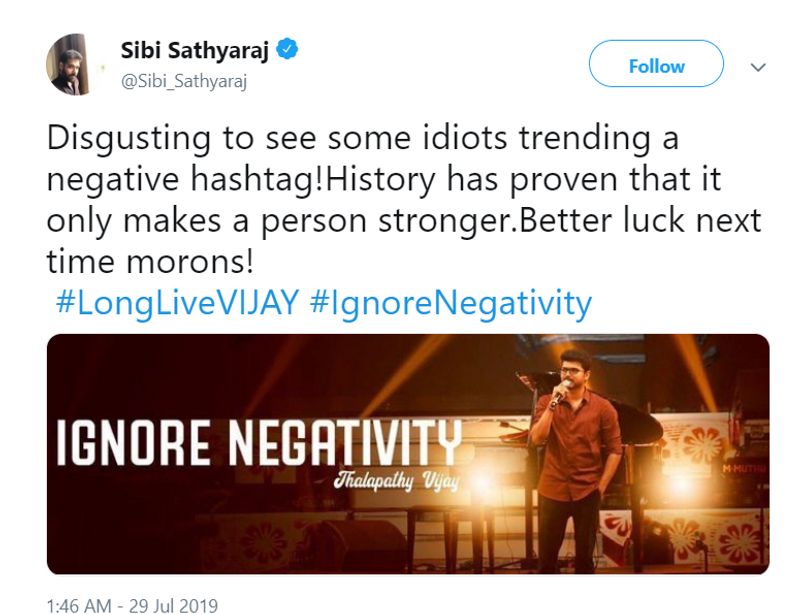Click the blue verified badge icon
Viewport: 800px width, 614px height.
click(x=287, y=49)
